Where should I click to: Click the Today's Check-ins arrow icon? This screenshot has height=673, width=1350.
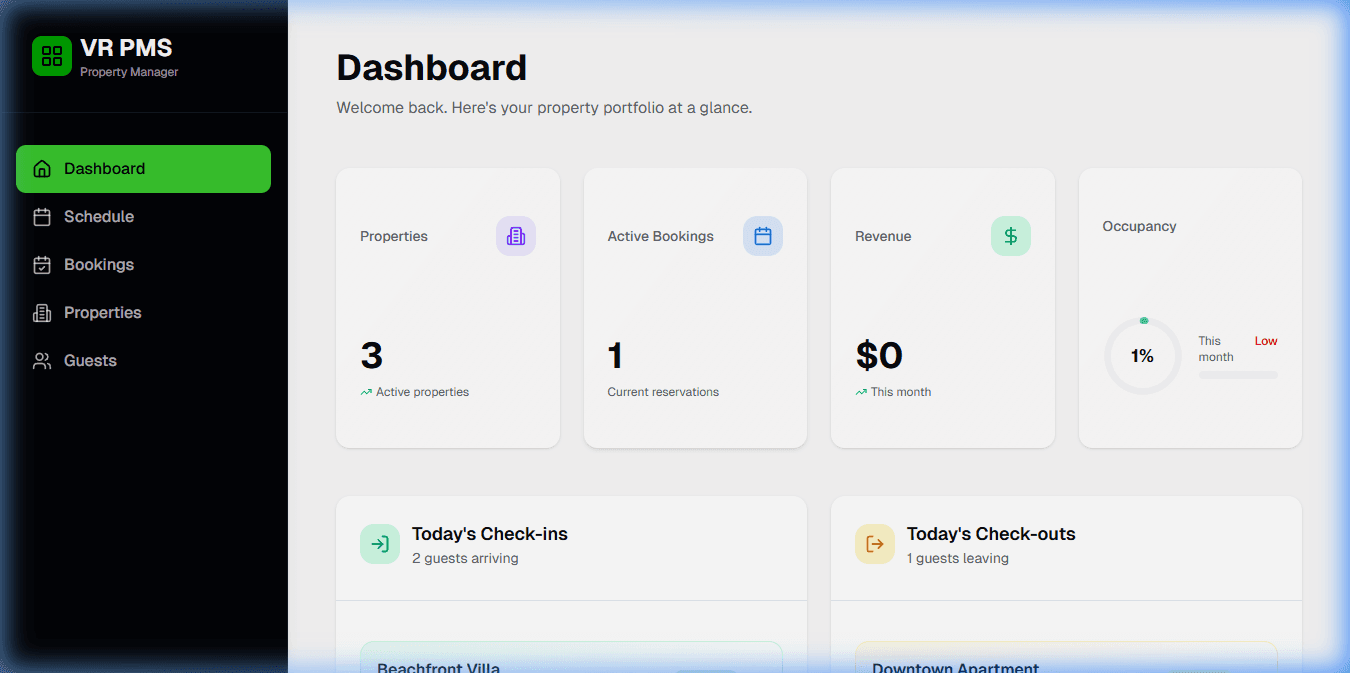tap(380, 544)
